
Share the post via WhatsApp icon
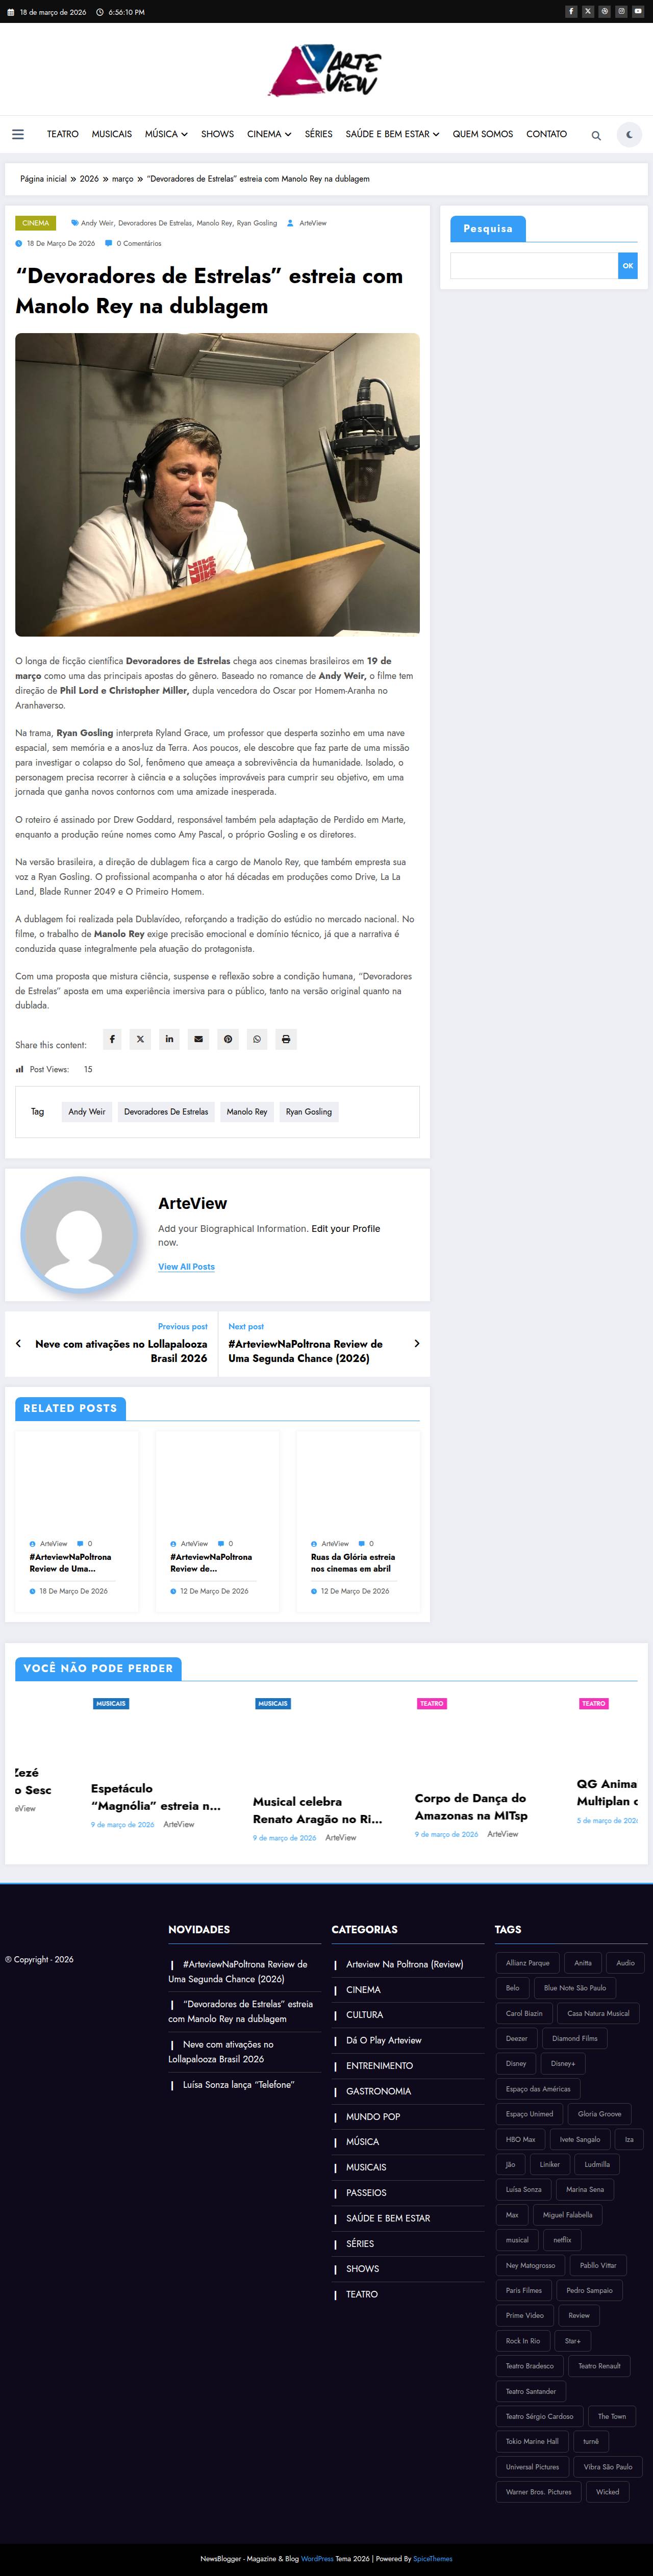click(x=257, y=1039)
